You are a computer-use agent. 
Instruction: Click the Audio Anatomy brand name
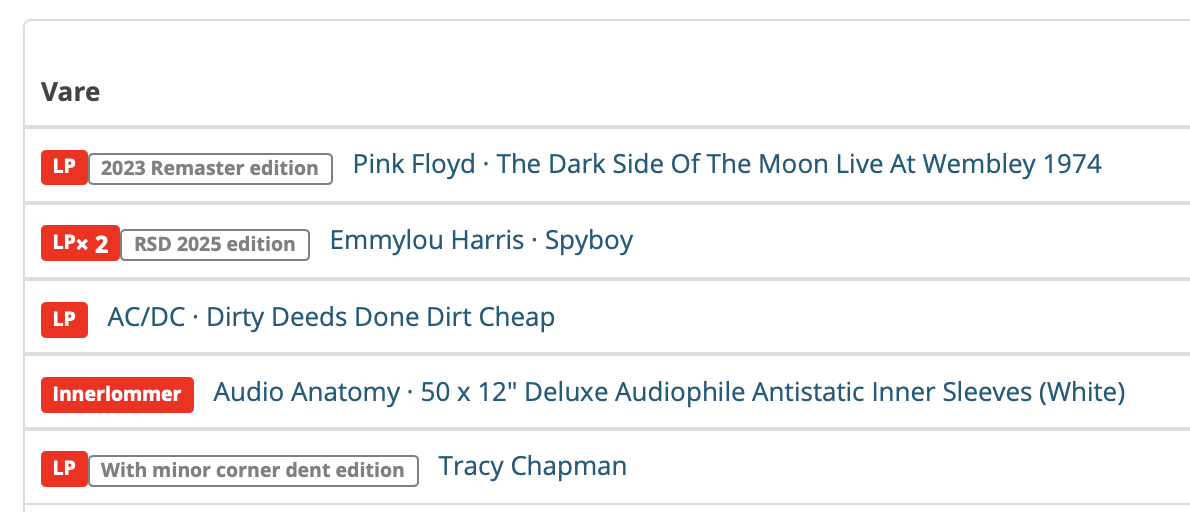306,392
